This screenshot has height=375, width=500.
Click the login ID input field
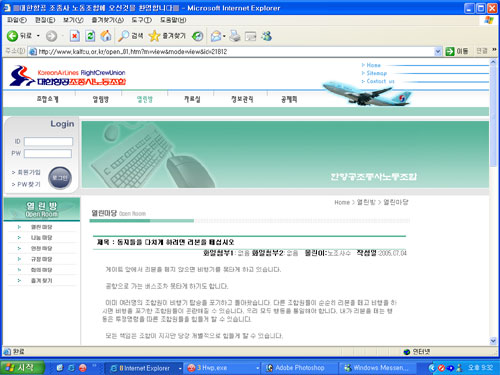48,141
